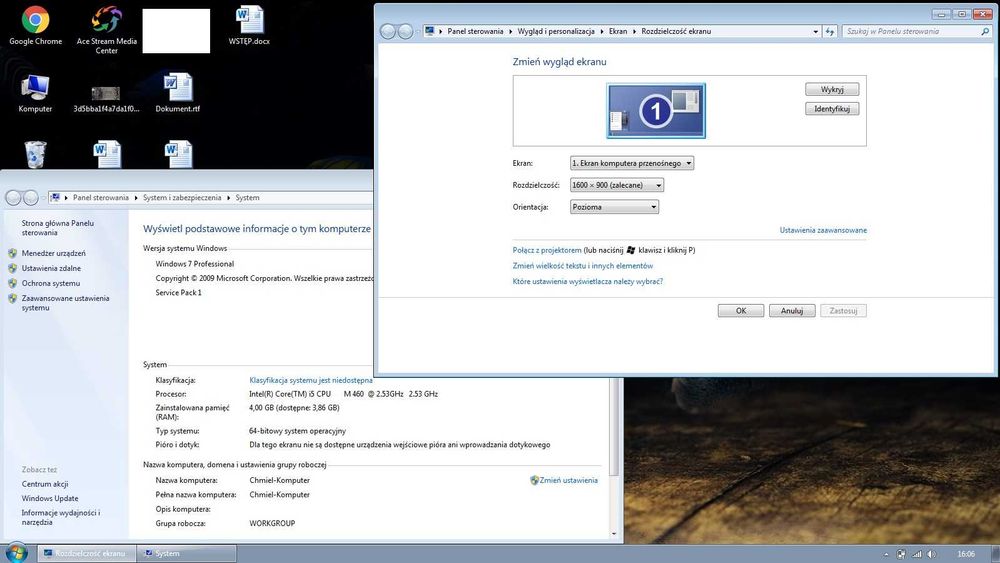Image resolution: width=1000 pixels, height=563 pixels.
Task: Click tray icon left of network signal
Action: click(901, 554)
